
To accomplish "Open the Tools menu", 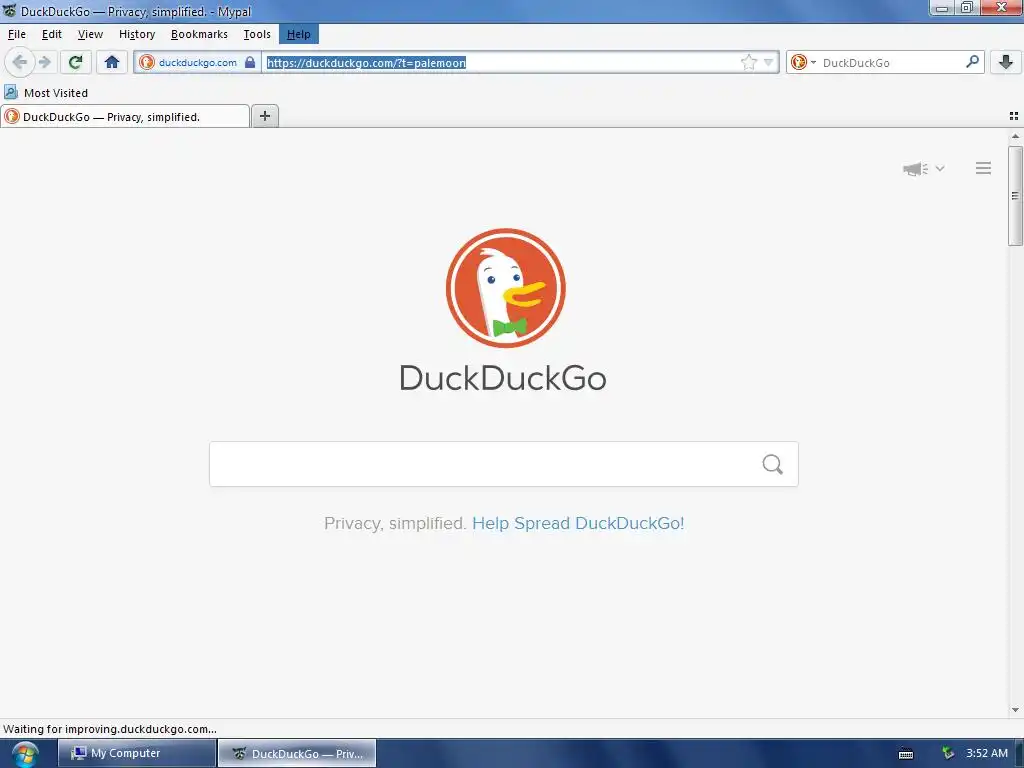I will [x=257, y=34].
